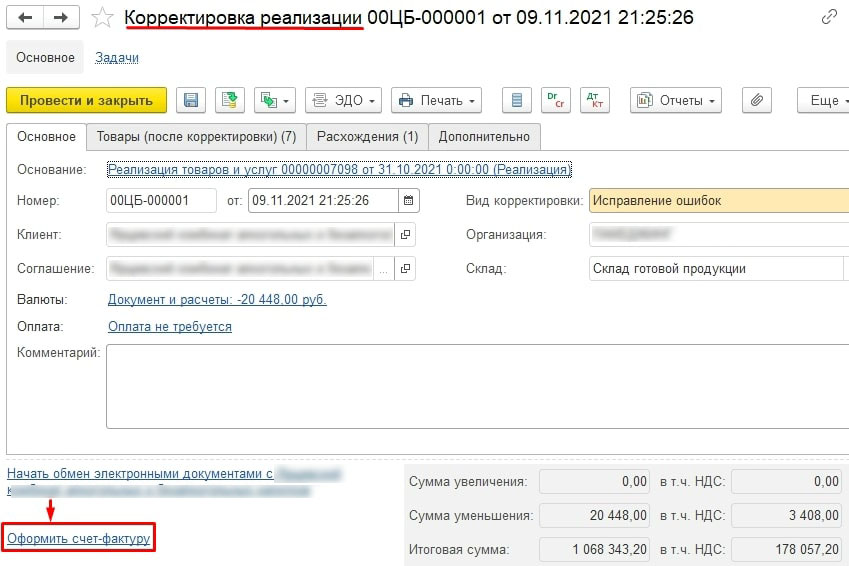Click the Итоговая сумма value 1 068 343,20
The width and height of the screenshot is (849, 566).
click(x=595, y=549)
